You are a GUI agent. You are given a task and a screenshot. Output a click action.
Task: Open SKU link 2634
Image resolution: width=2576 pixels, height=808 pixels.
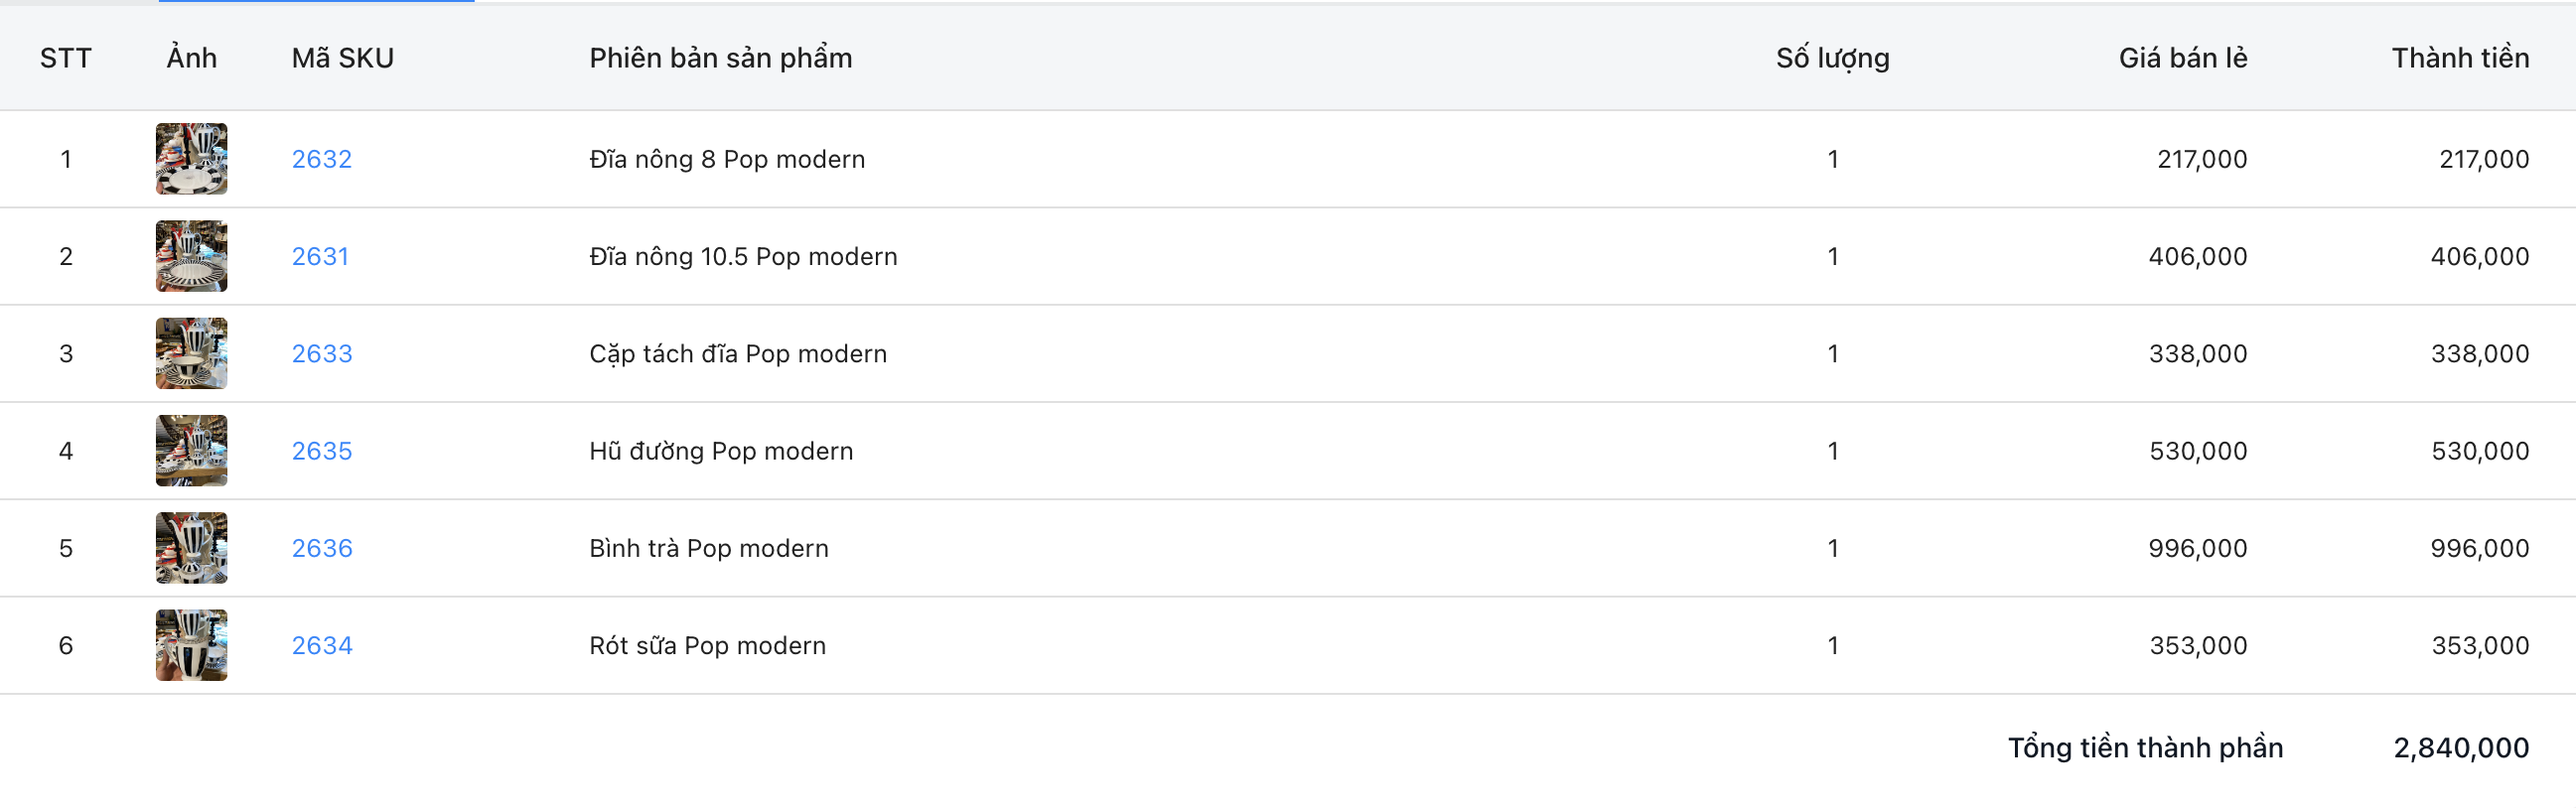321,645
